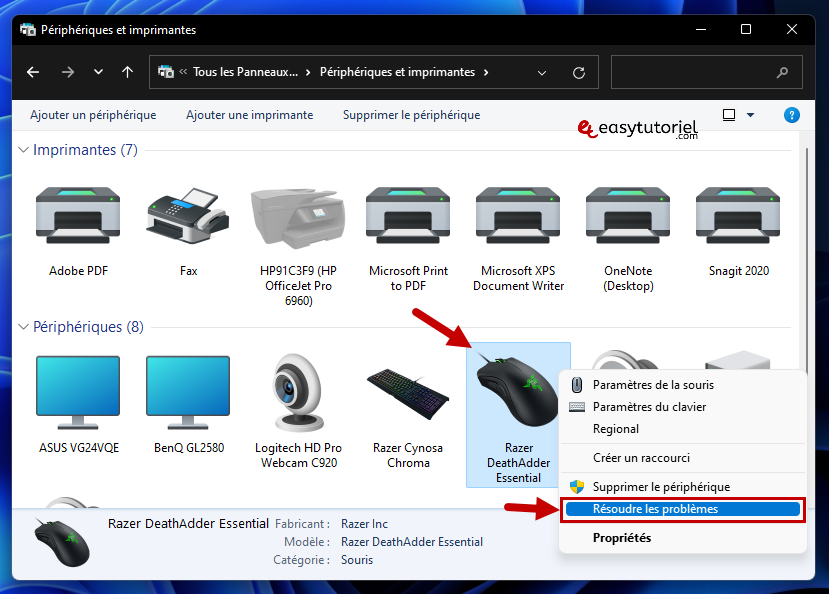Minimize the Périphériques et imprimantes window

click(701, 30)
